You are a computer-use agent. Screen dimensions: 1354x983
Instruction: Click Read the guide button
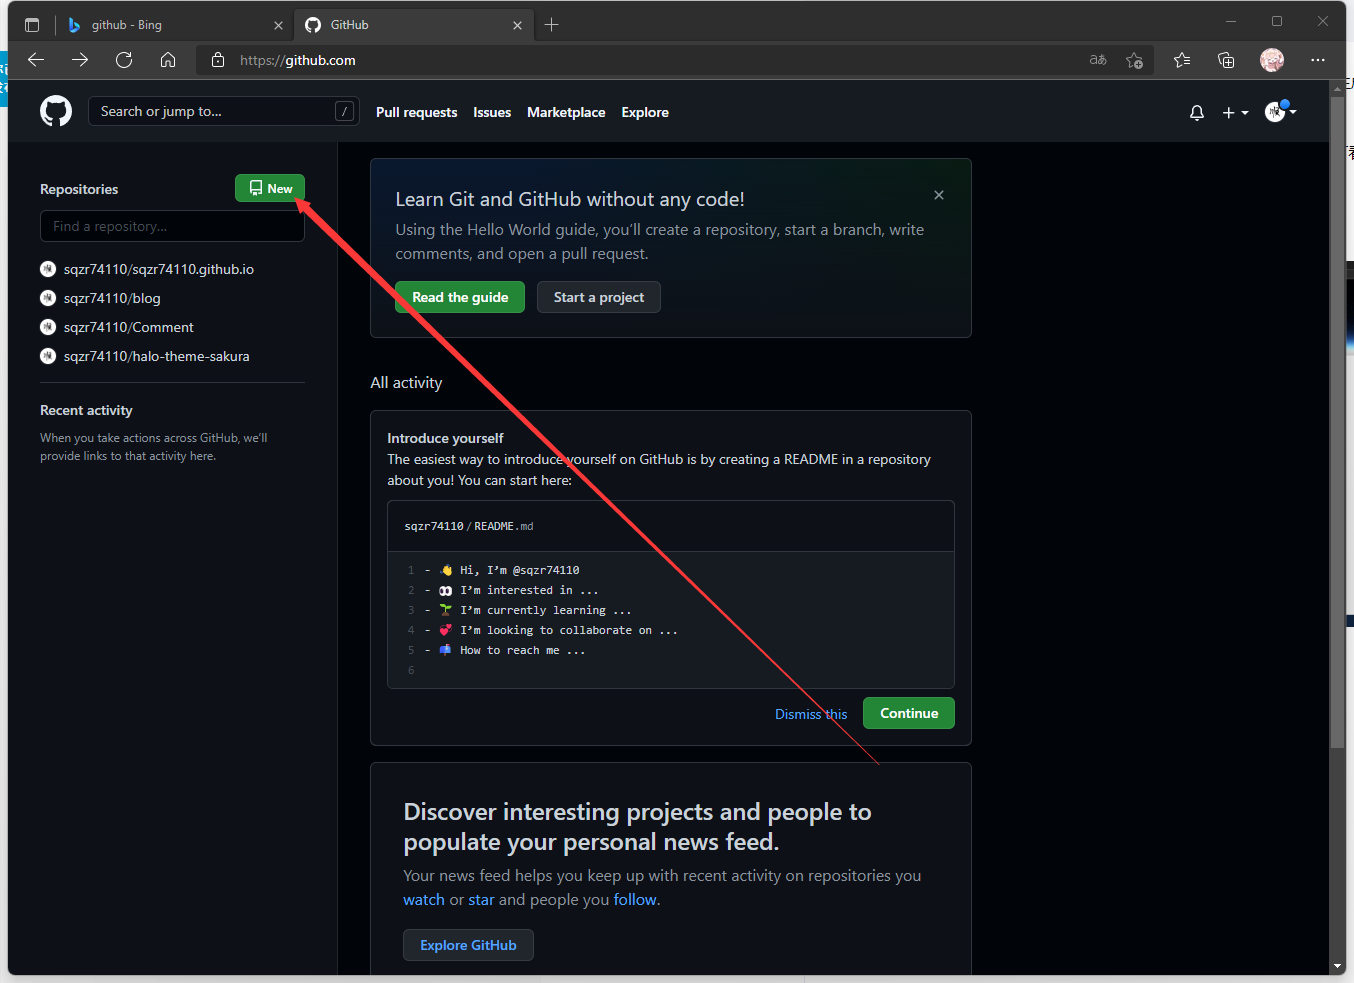coord(460,297)
